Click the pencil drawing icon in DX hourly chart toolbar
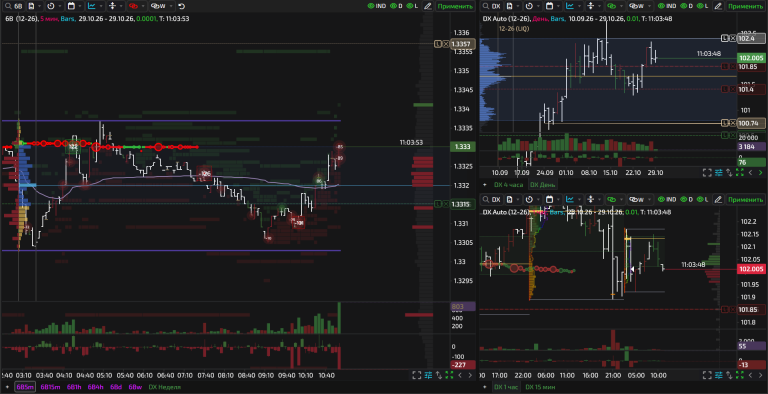This screenshot has width=768, height=394. [x=718, y=199]
